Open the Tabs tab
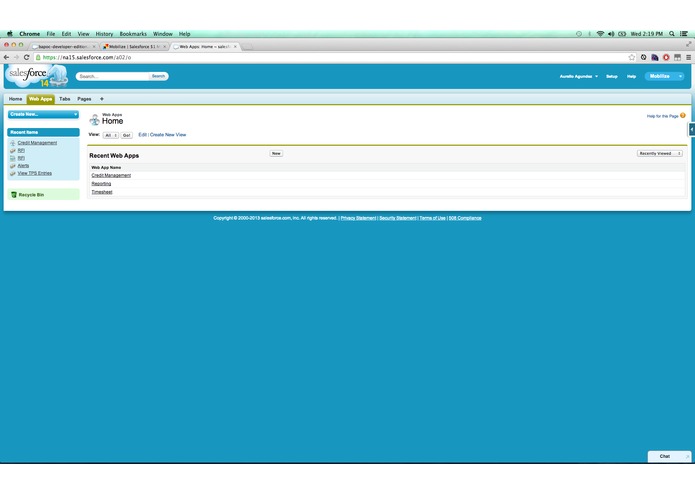The height and width of the screenshot is (494, 695). tap(65, 99)
